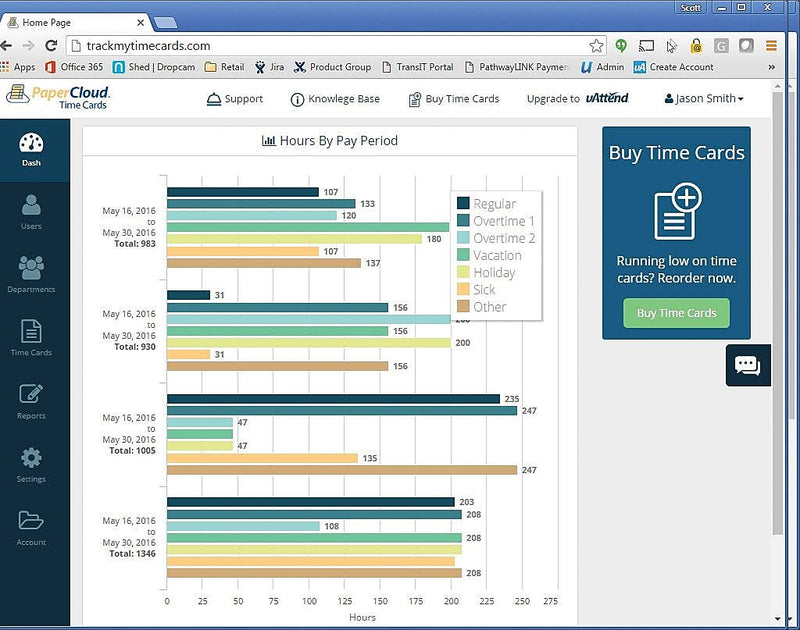
Task: Open the Time Cards sidebar icon
Action: (x=31, y=338)
